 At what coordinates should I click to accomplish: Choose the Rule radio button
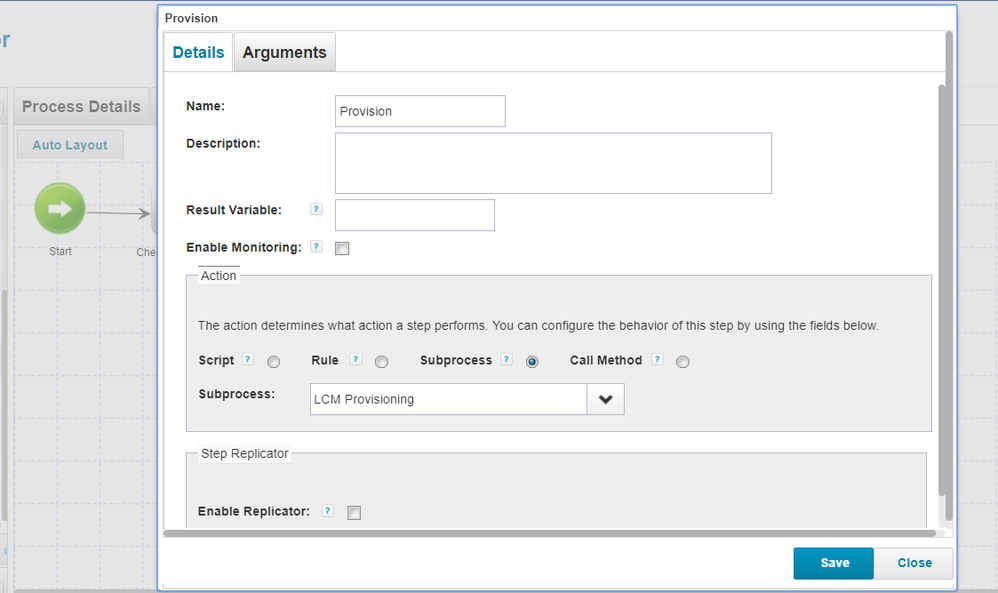tap(381, 362)
